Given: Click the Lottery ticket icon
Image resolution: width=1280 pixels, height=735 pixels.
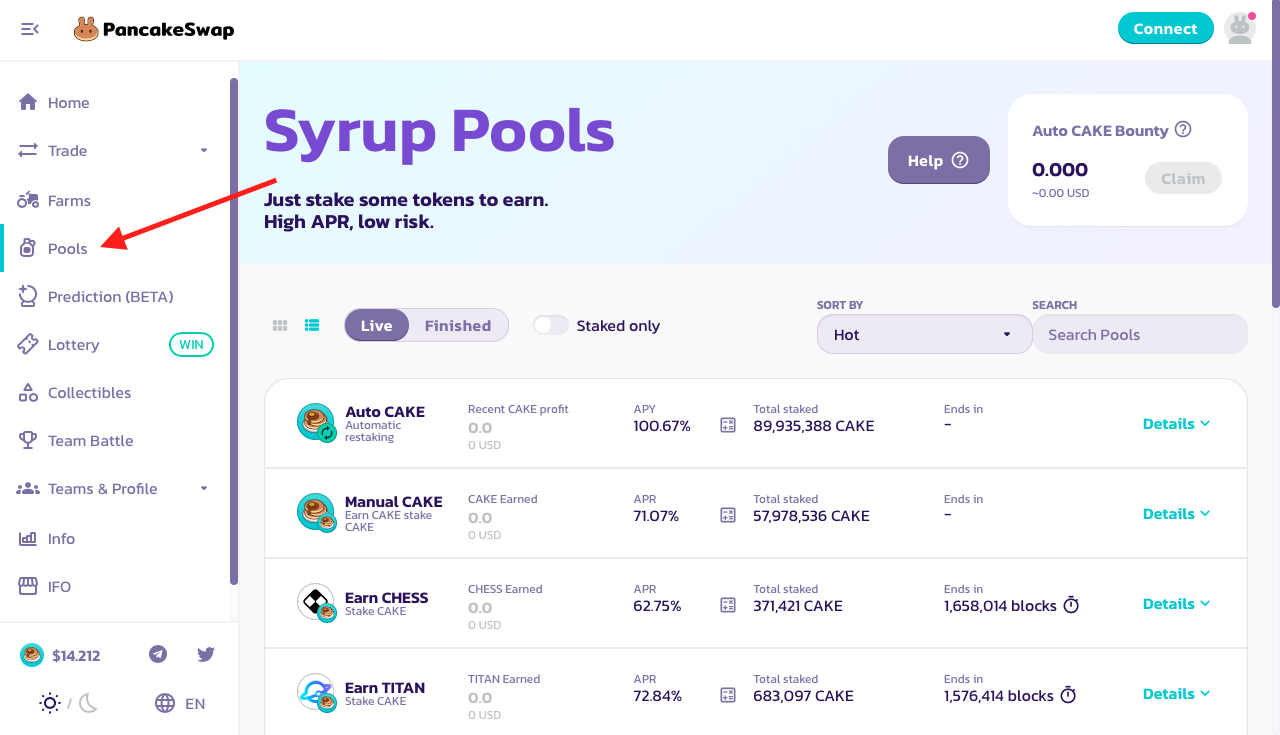Looking at the screenshot, I should tap(28, 344).
